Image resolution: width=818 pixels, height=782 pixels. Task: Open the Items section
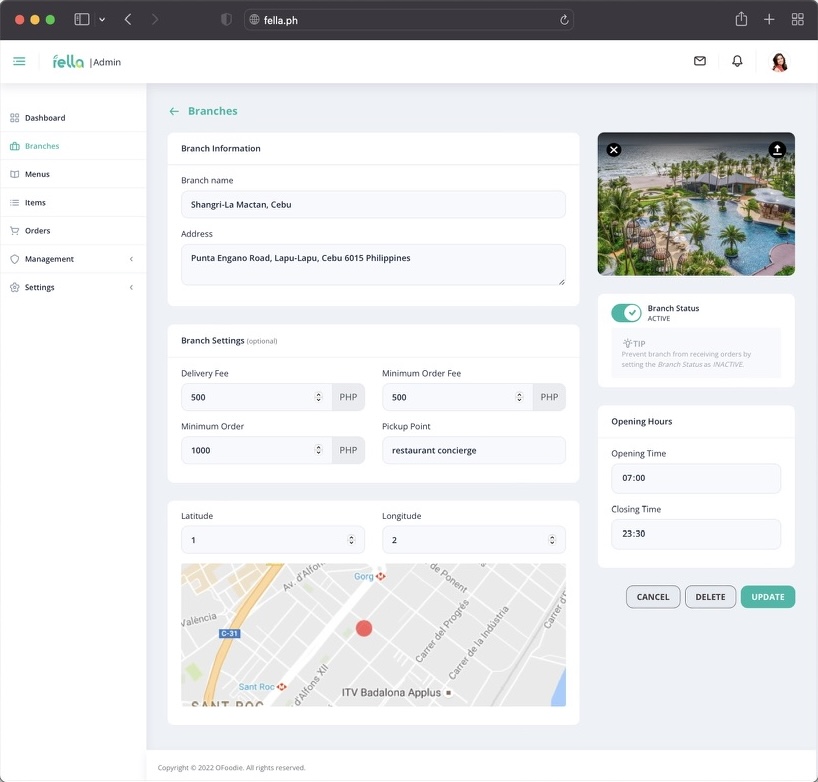point(33,202)
